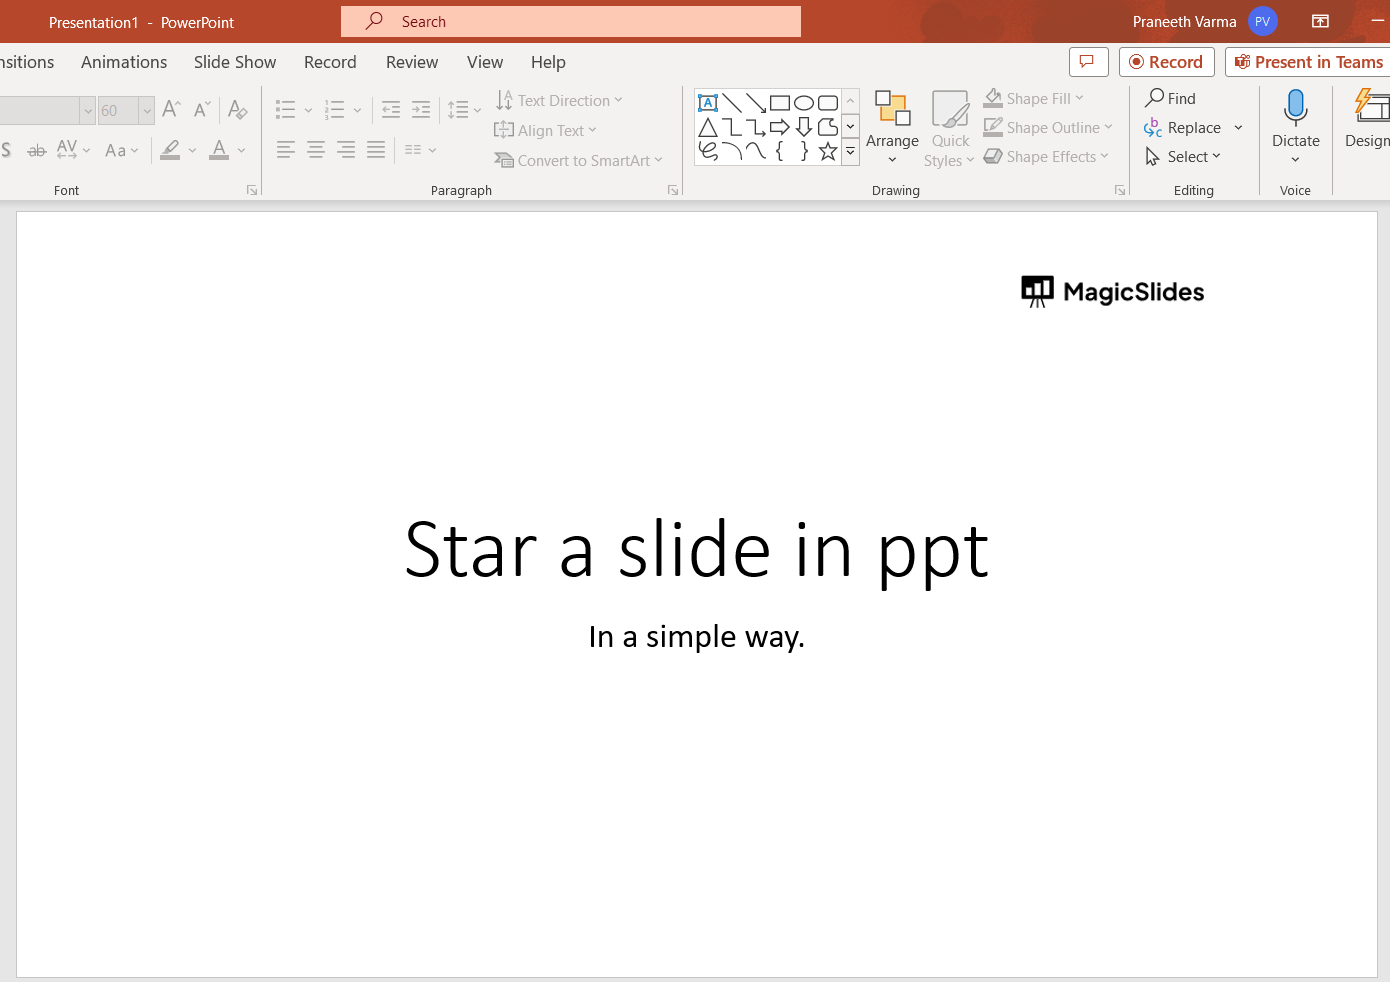Toggle justify paragraph alignment
1390x982 pixels.
point(376,150)
